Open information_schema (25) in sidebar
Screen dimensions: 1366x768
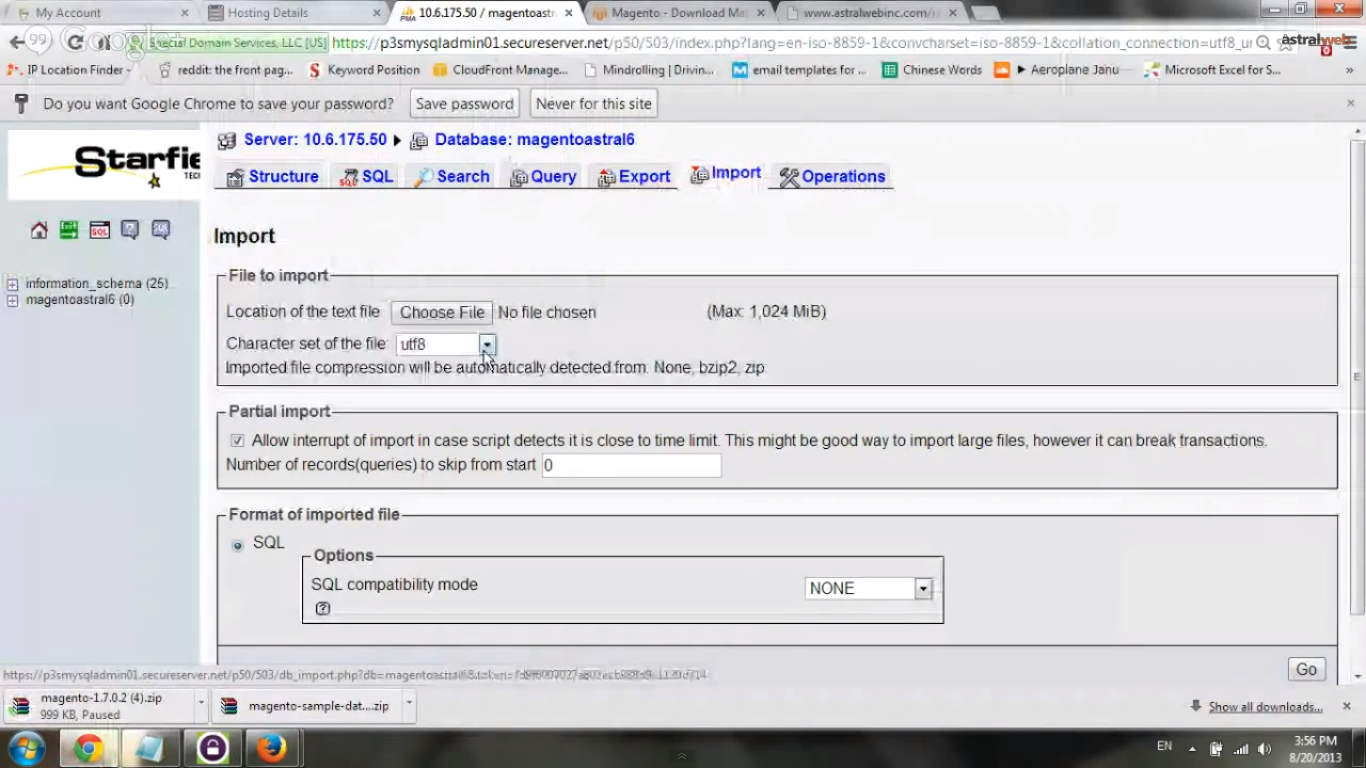[x=97, y=284]
